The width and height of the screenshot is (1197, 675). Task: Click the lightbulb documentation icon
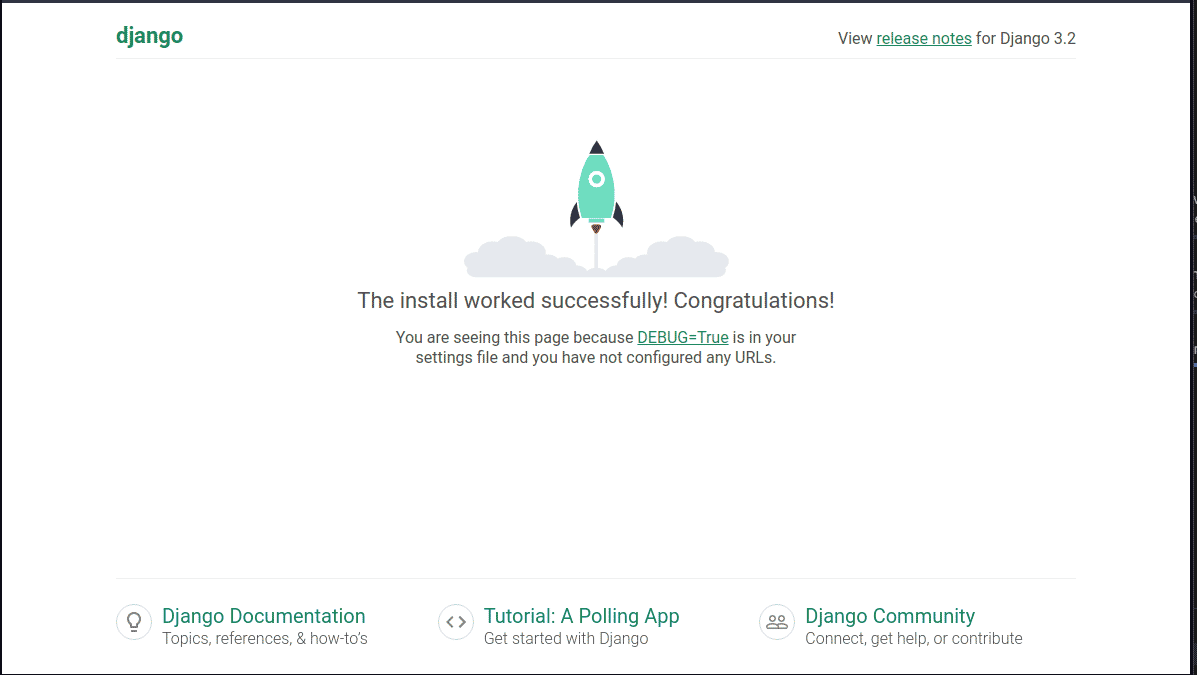(x=134, y=622)
